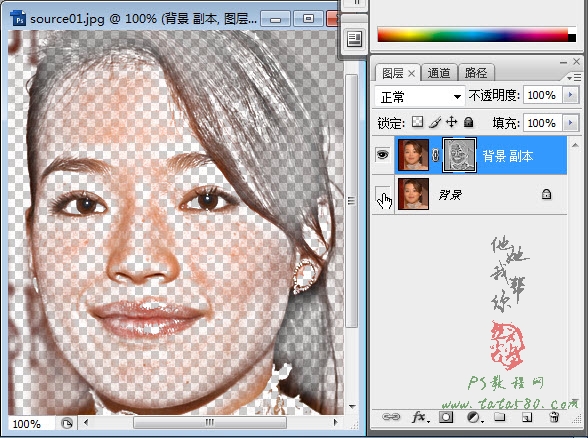Click the vertical scrollbar thumb of document
Viewport: 588px width, 438px height.
point(351,201)
